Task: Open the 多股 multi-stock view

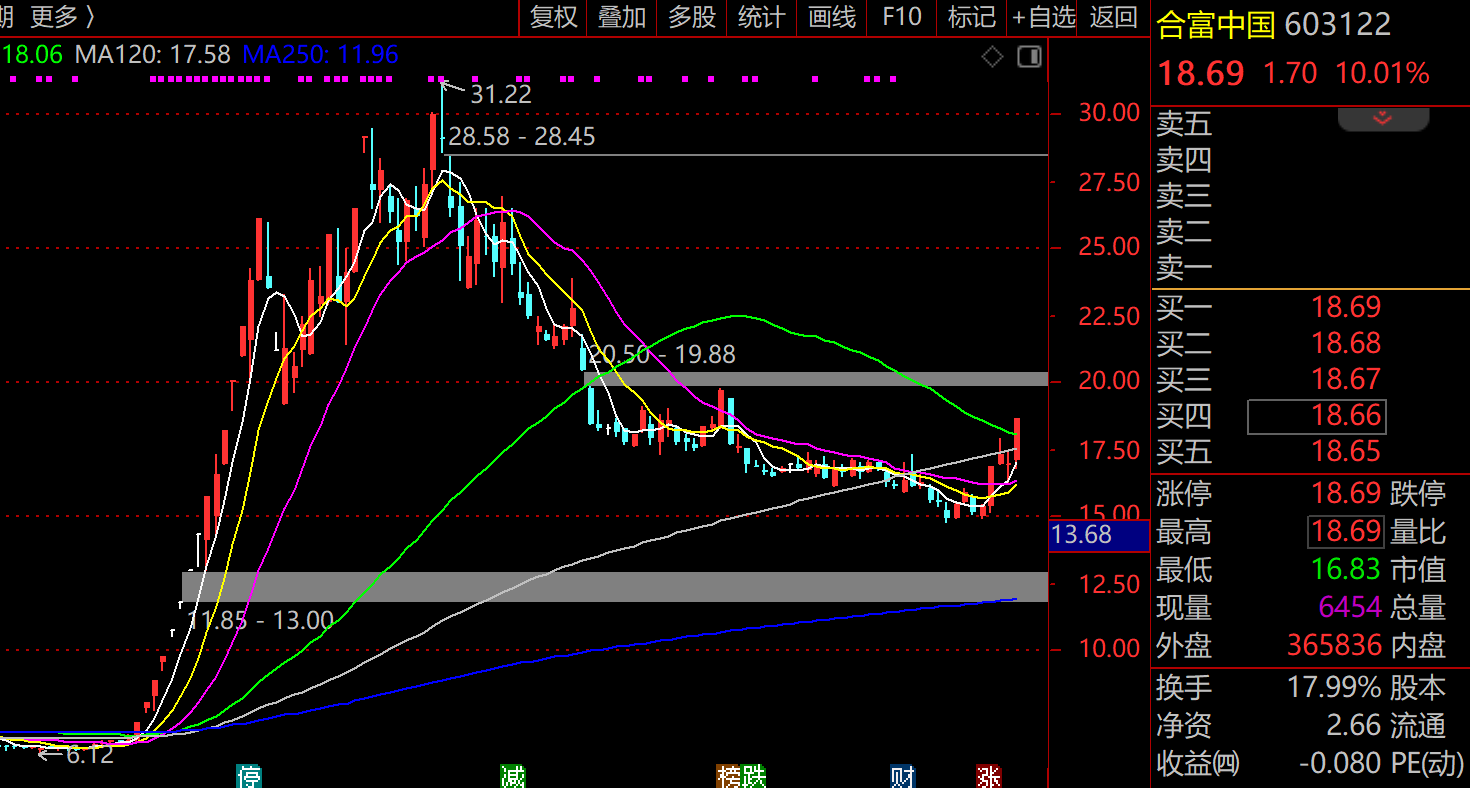Action: pos(692,17)
